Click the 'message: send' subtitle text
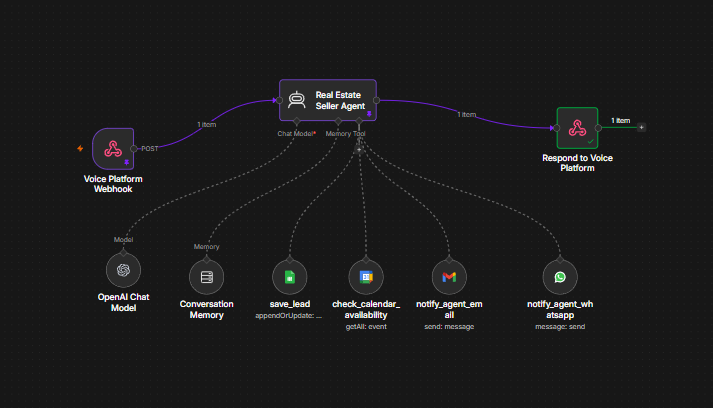713x408 pixels. point(560,327)
